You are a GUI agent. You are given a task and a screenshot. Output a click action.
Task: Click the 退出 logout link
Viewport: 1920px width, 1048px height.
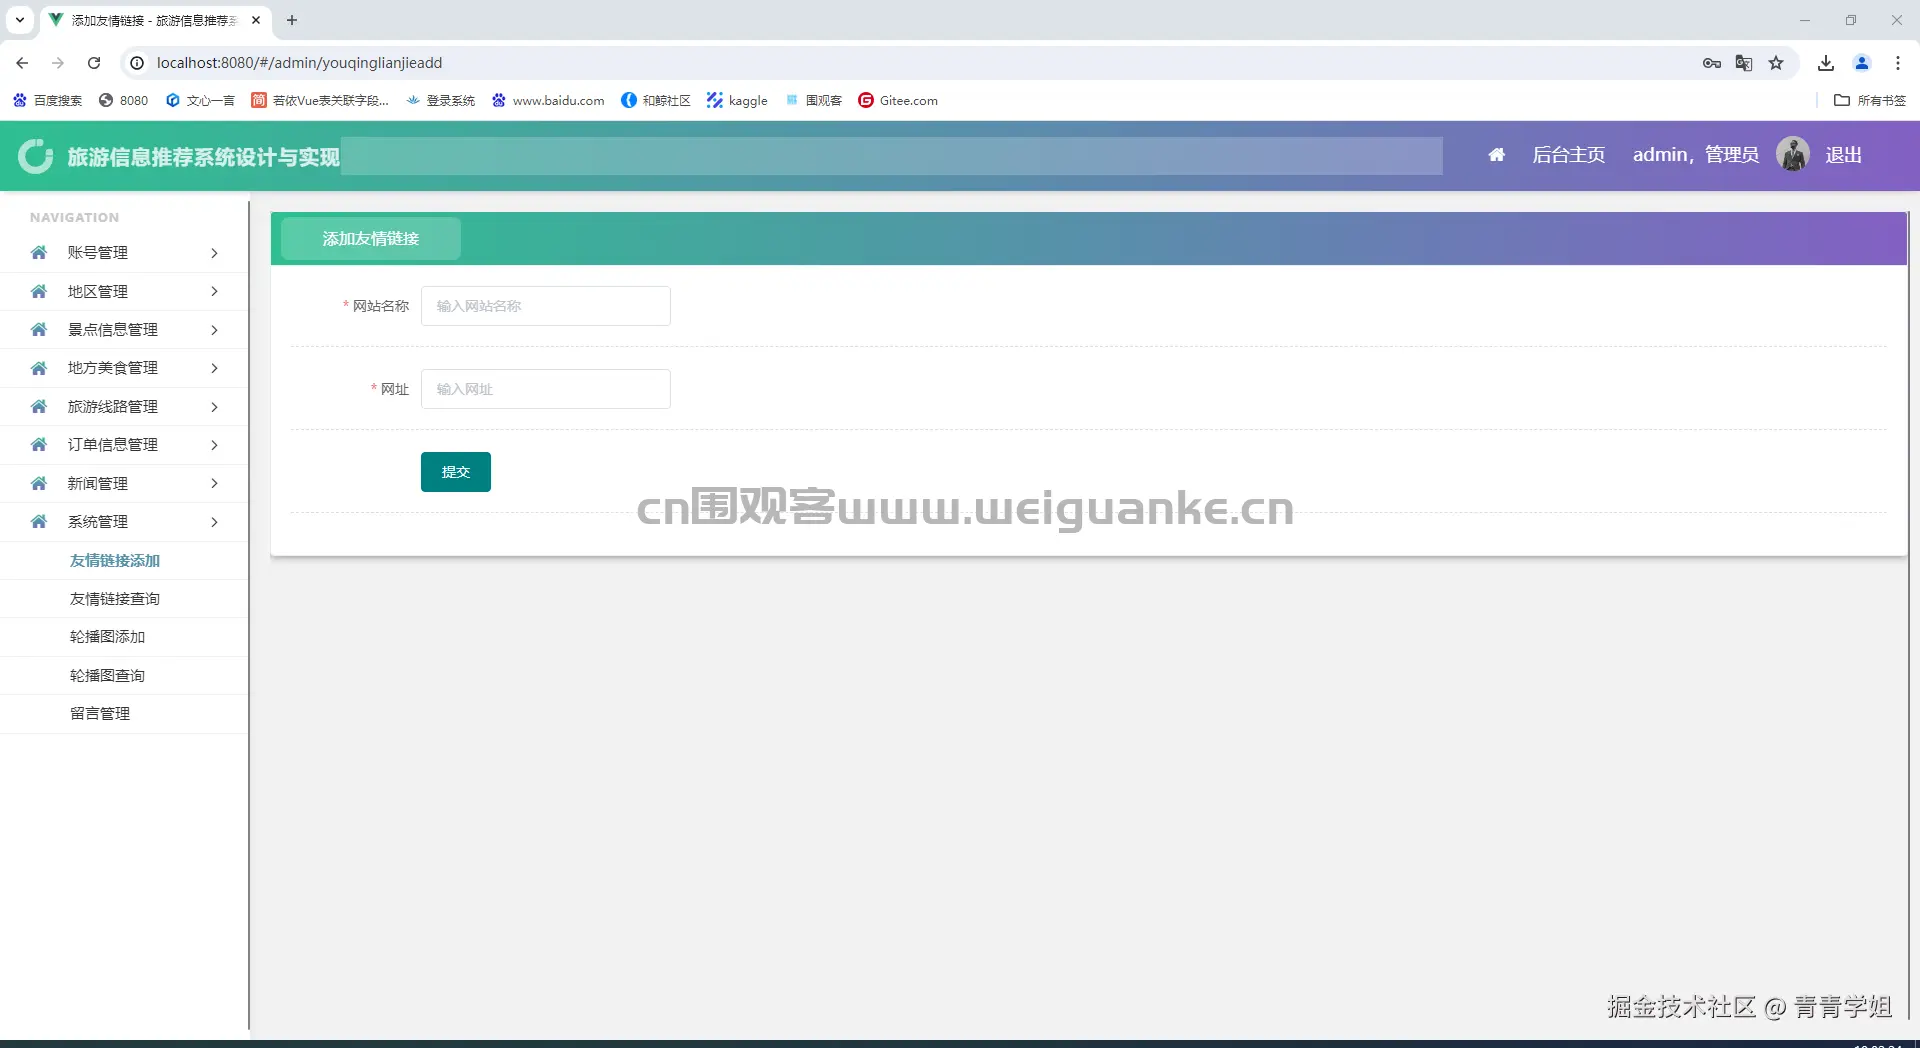coord(1844,154)
